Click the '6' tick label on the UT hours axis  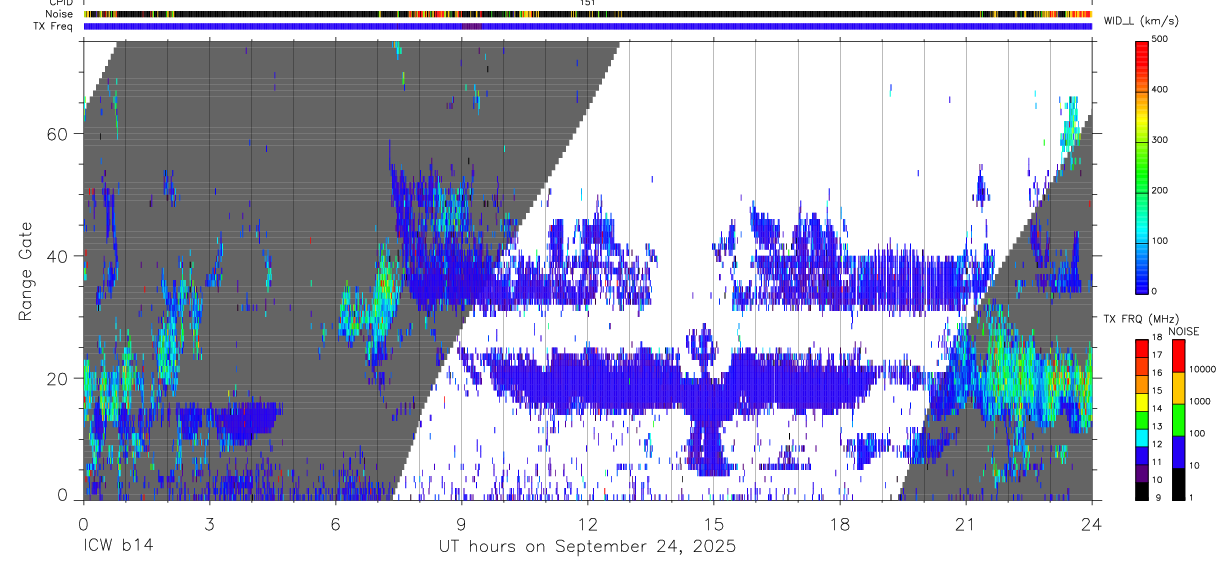[335, 524]
